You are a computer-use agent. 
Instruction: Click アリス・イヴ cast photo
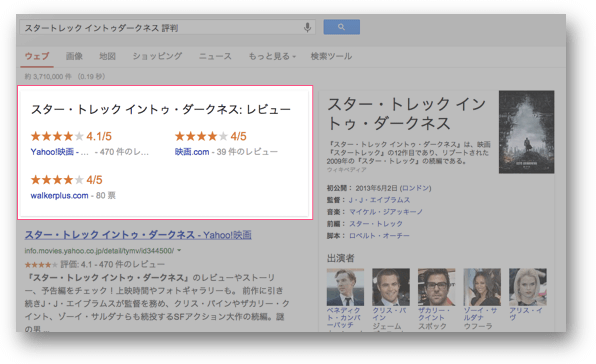click(528, 287)
